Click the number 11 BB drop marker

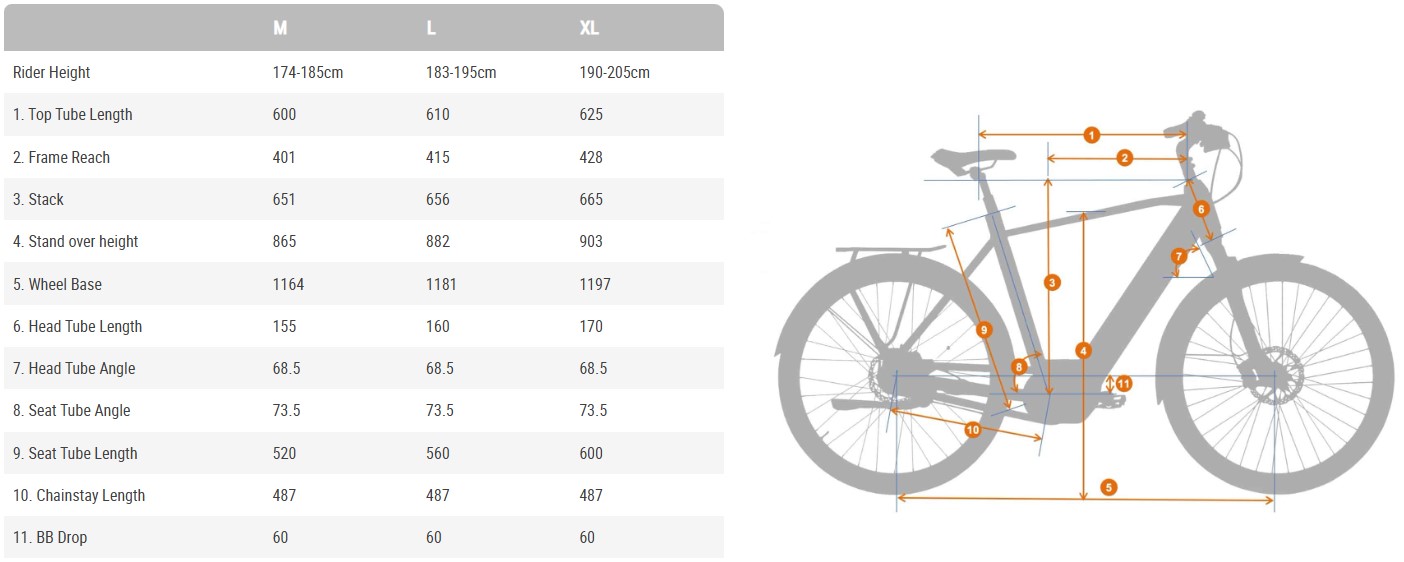click(1123, 383)
